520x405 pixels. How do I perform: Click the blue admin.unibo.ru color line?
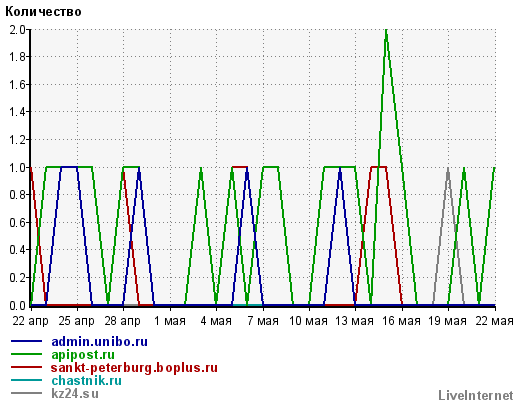[x=27, y=341]
